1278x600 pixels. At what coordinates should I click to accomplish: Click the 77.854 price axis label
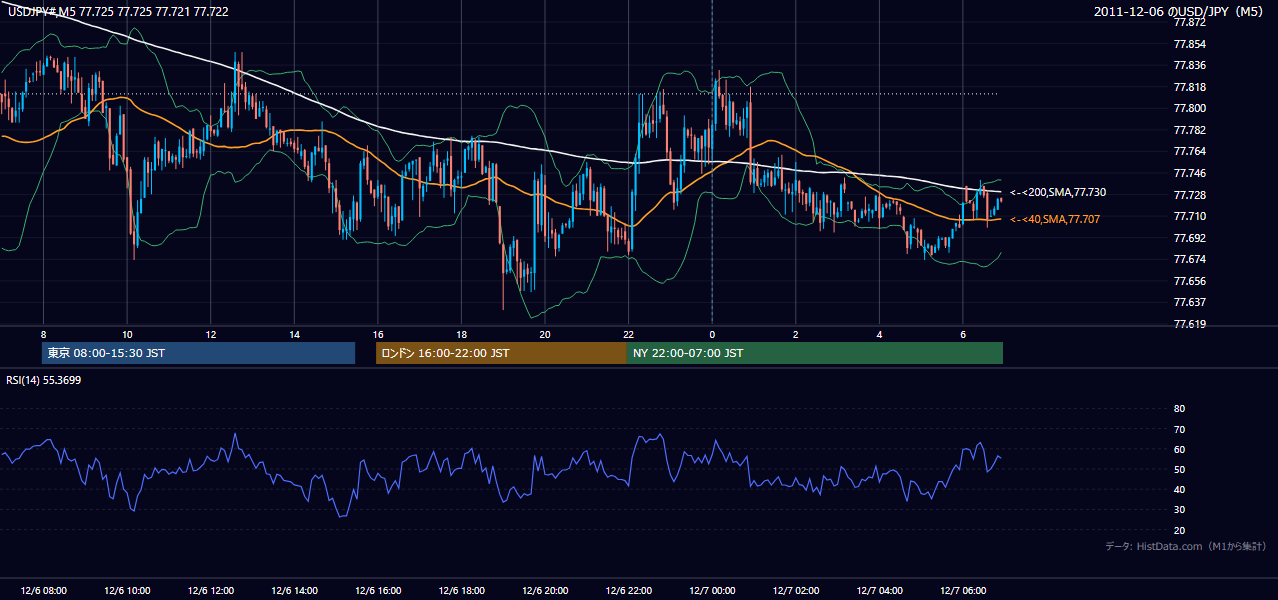tap(1192, 44)
